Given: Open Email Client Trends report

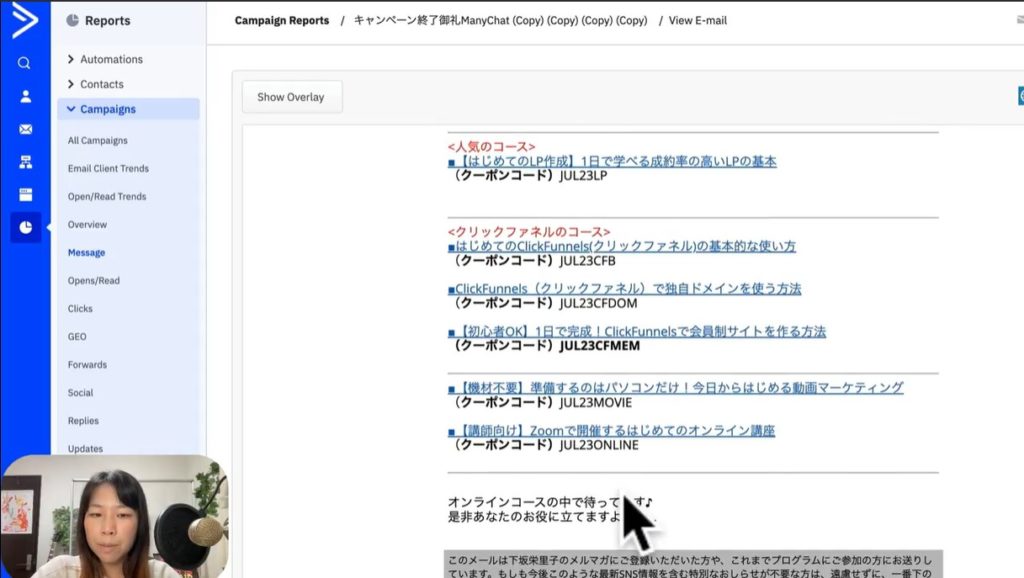Looking at the screenshot, I should (x=108, y=169).
